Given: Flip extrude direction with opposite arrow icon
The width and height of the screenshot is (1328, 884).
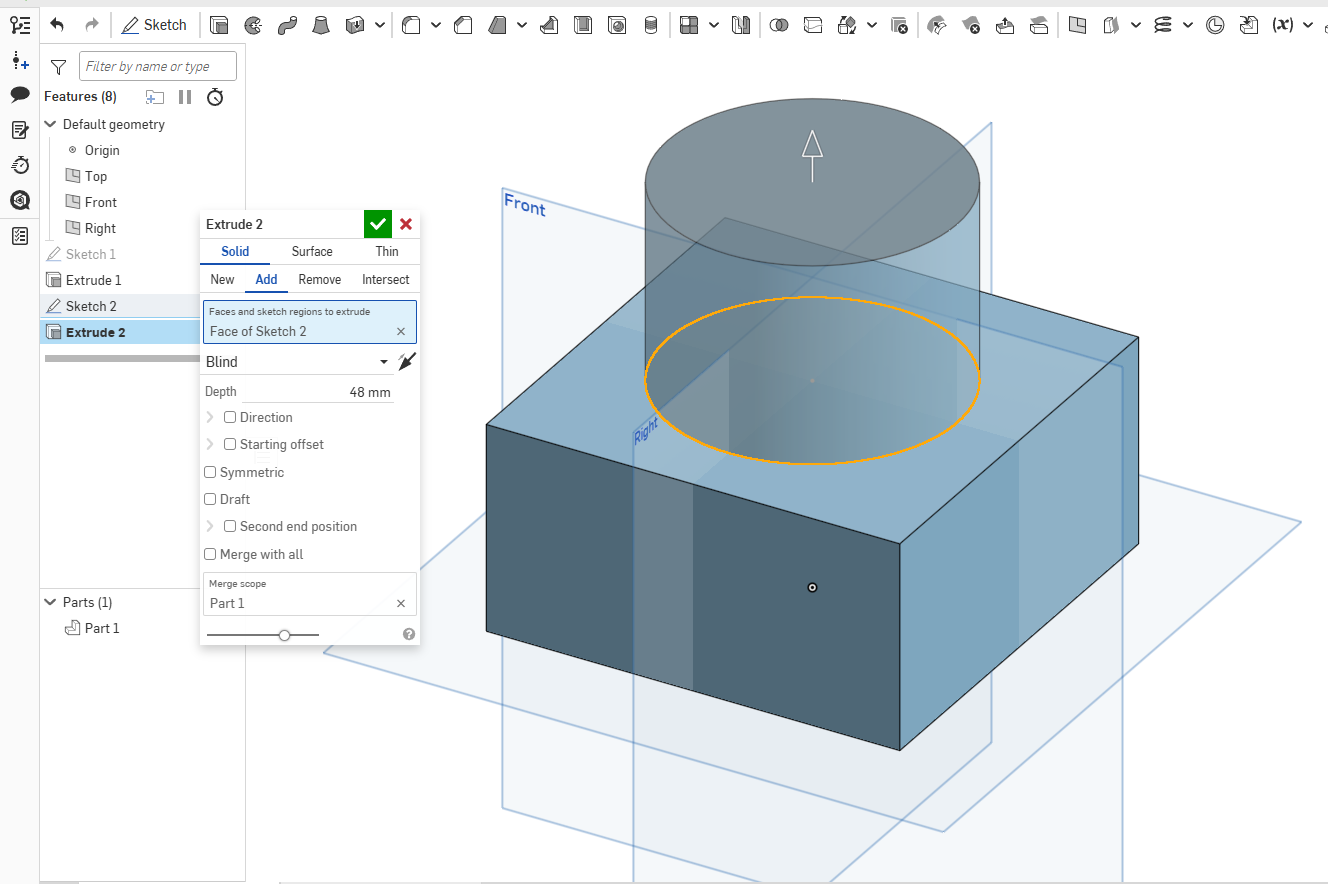Looking at the screenshot, I should click(406, 362).
